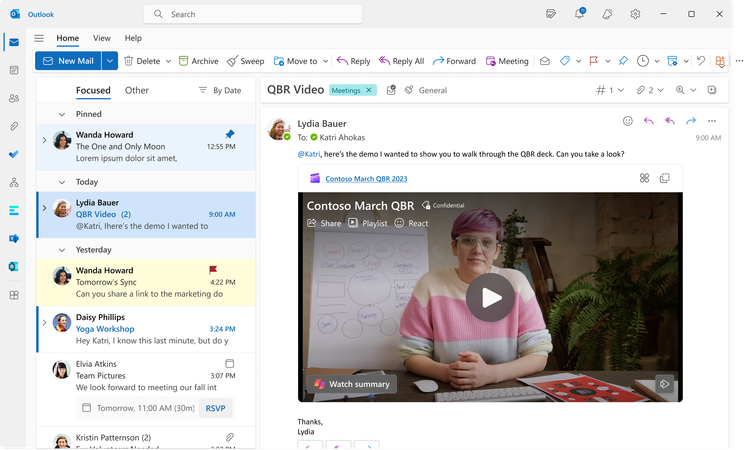The width and height of the screenshot is (750, 450).
Task: Click the Meeting toolbar button
Action: [507, 61]
